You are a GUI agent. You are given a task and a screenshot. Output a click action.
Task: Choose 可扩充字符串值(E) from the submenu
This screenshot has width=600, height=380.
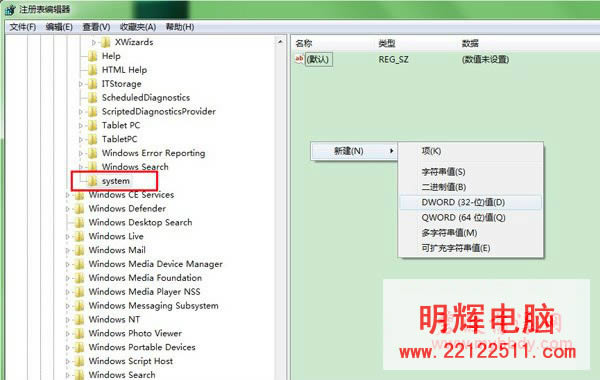click(x=471, y=248)
